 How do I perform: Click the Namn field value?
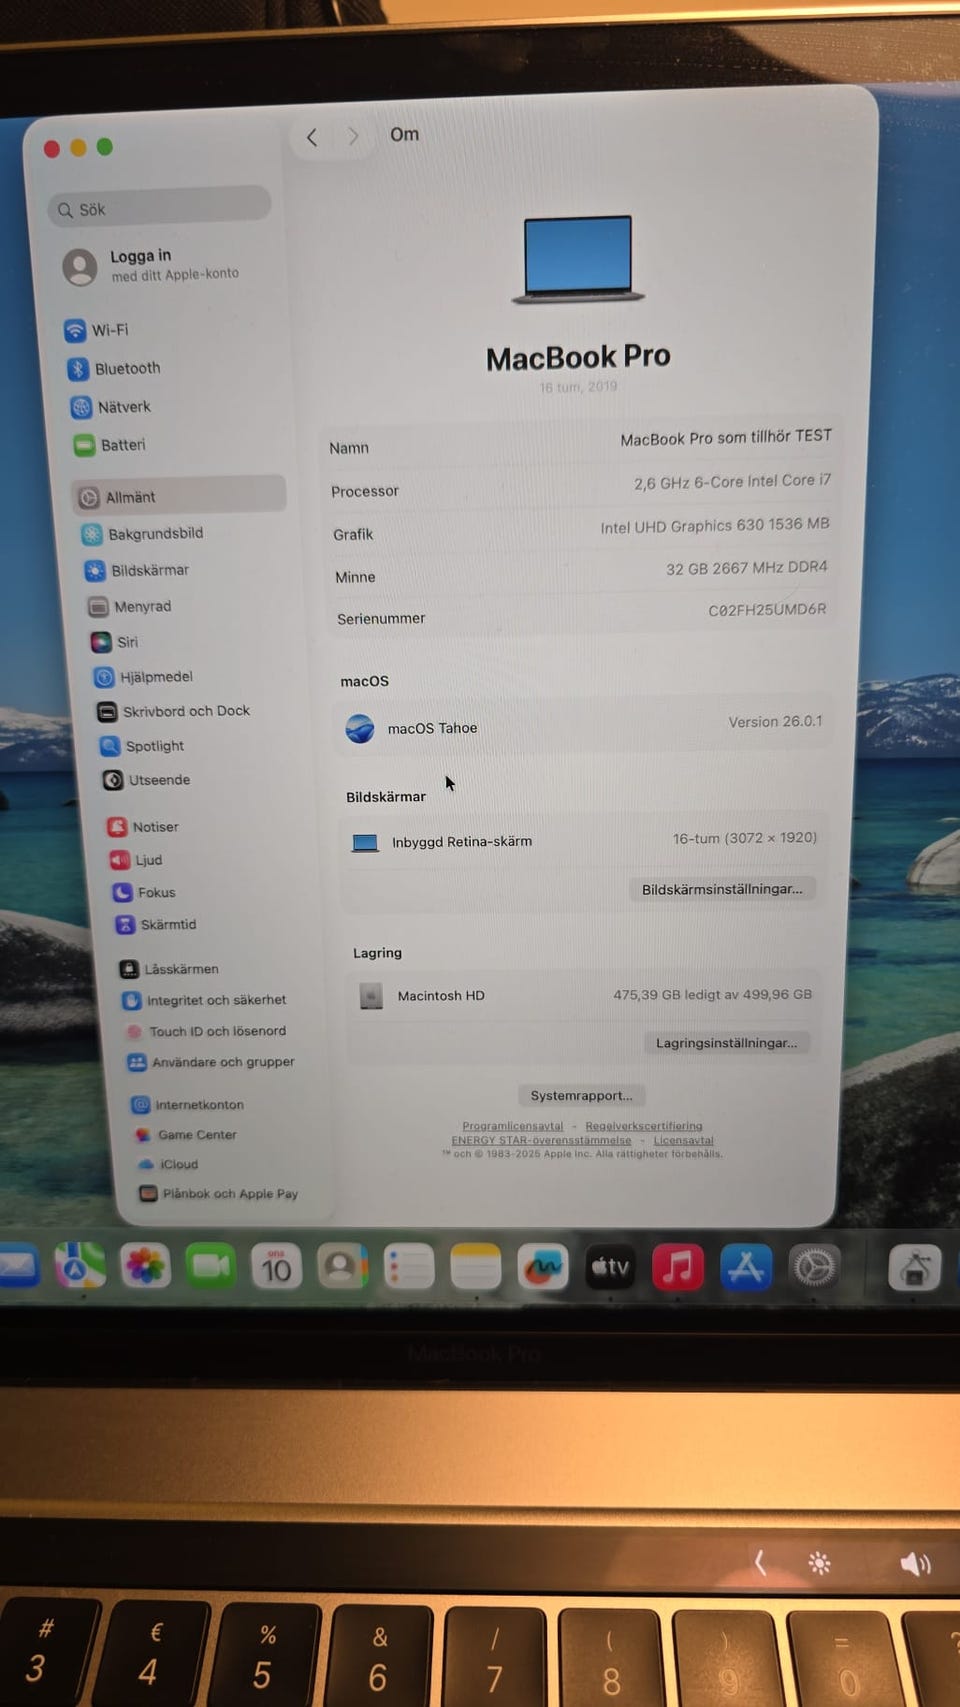click(x=726, y=437)
